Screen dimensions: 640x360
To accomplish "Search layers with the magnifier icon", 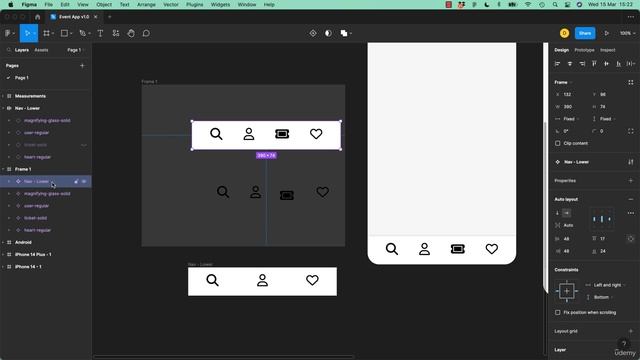I will 9,50.
